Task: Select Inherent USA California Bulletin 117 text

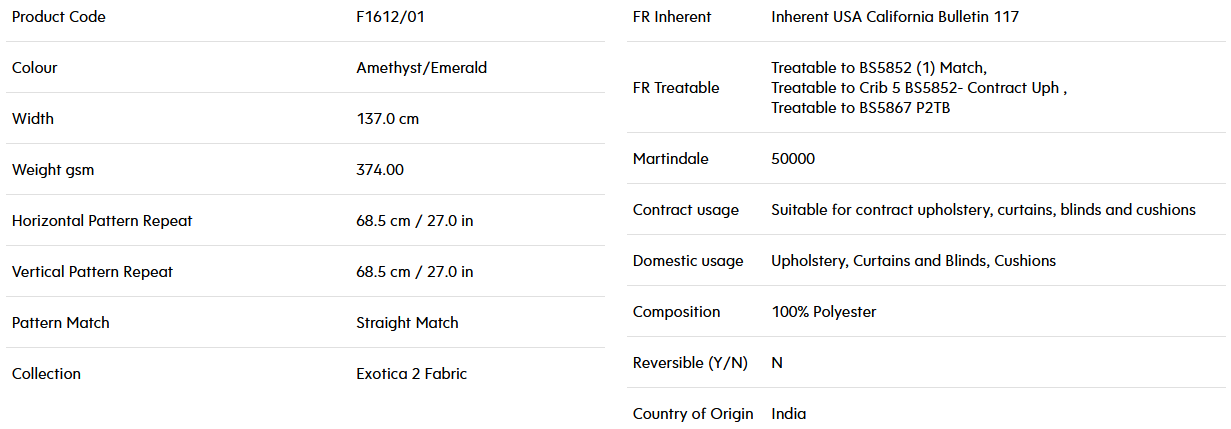Action: [895, 17]
